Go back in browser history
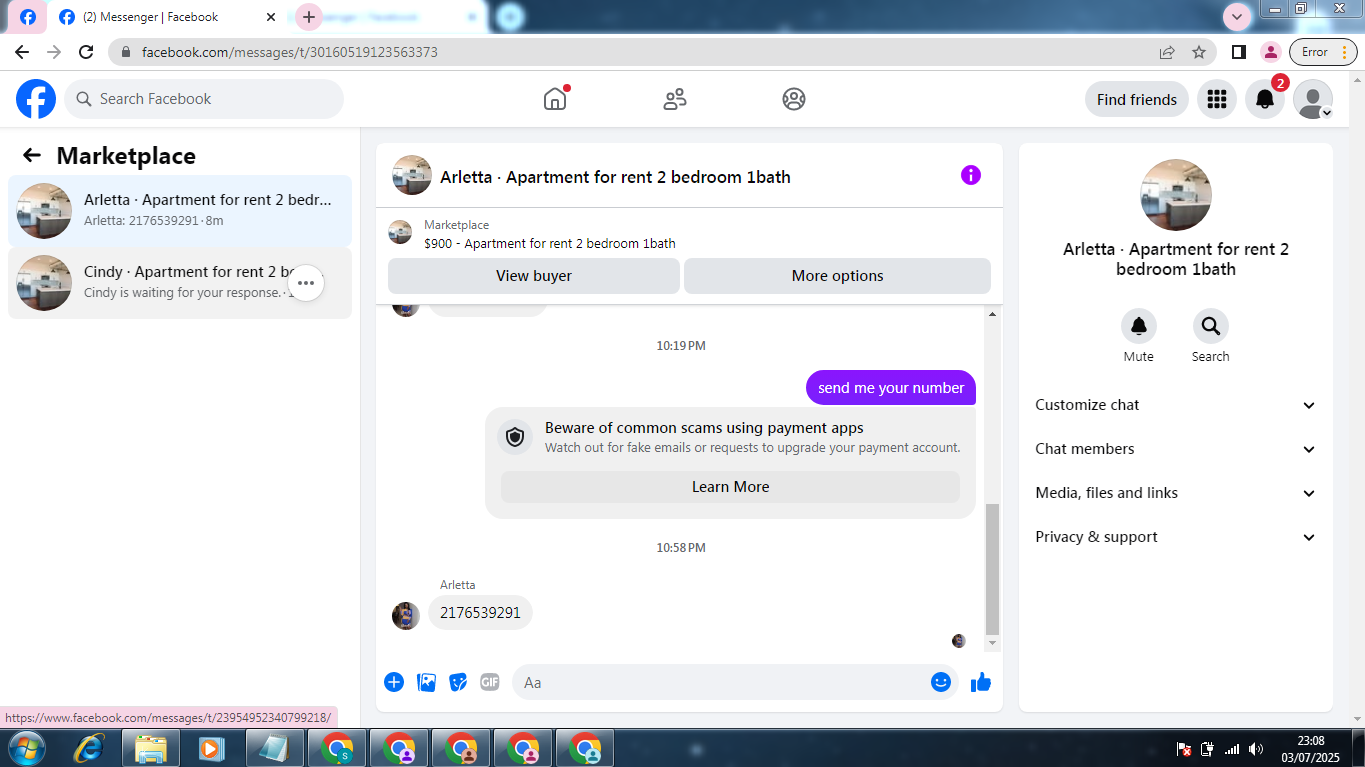Viewport: 1365px width, 767px height. coord(22,52)
